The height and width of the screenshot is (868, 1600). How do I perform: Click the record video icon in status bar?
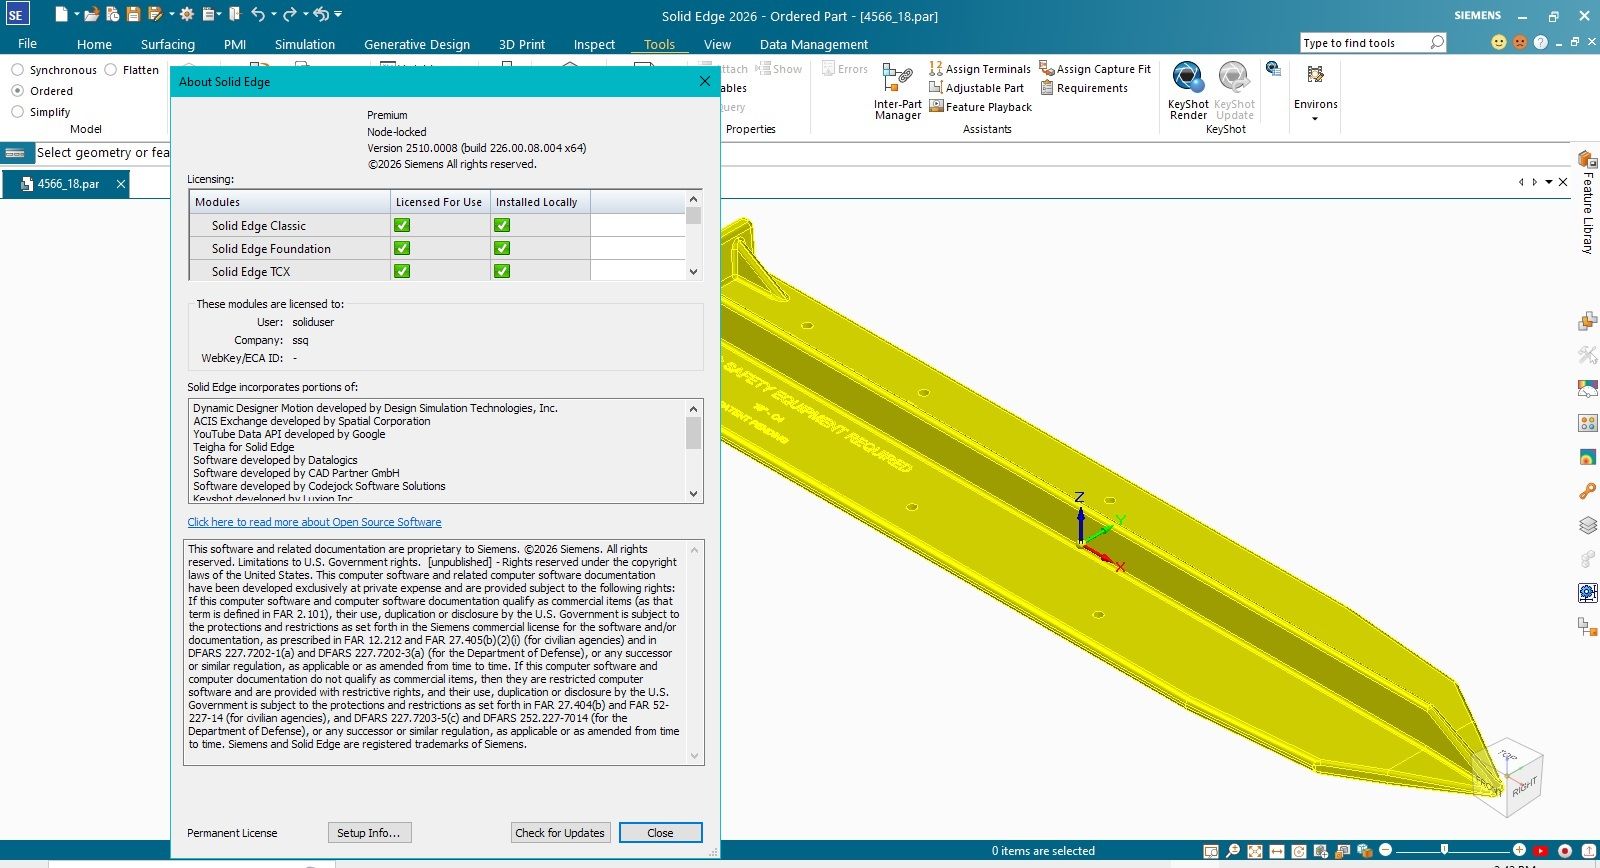point(1565,851)
